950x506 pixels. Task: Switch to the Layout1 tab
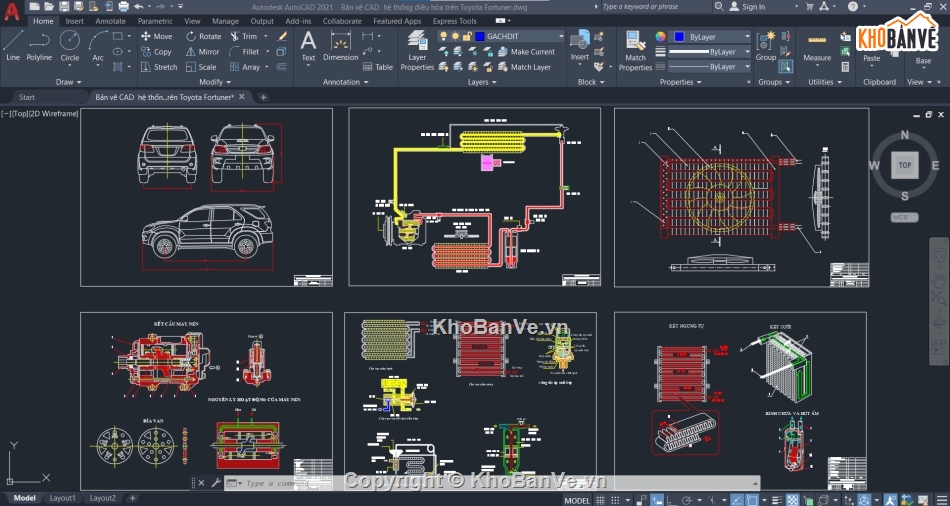coord(63,498)
